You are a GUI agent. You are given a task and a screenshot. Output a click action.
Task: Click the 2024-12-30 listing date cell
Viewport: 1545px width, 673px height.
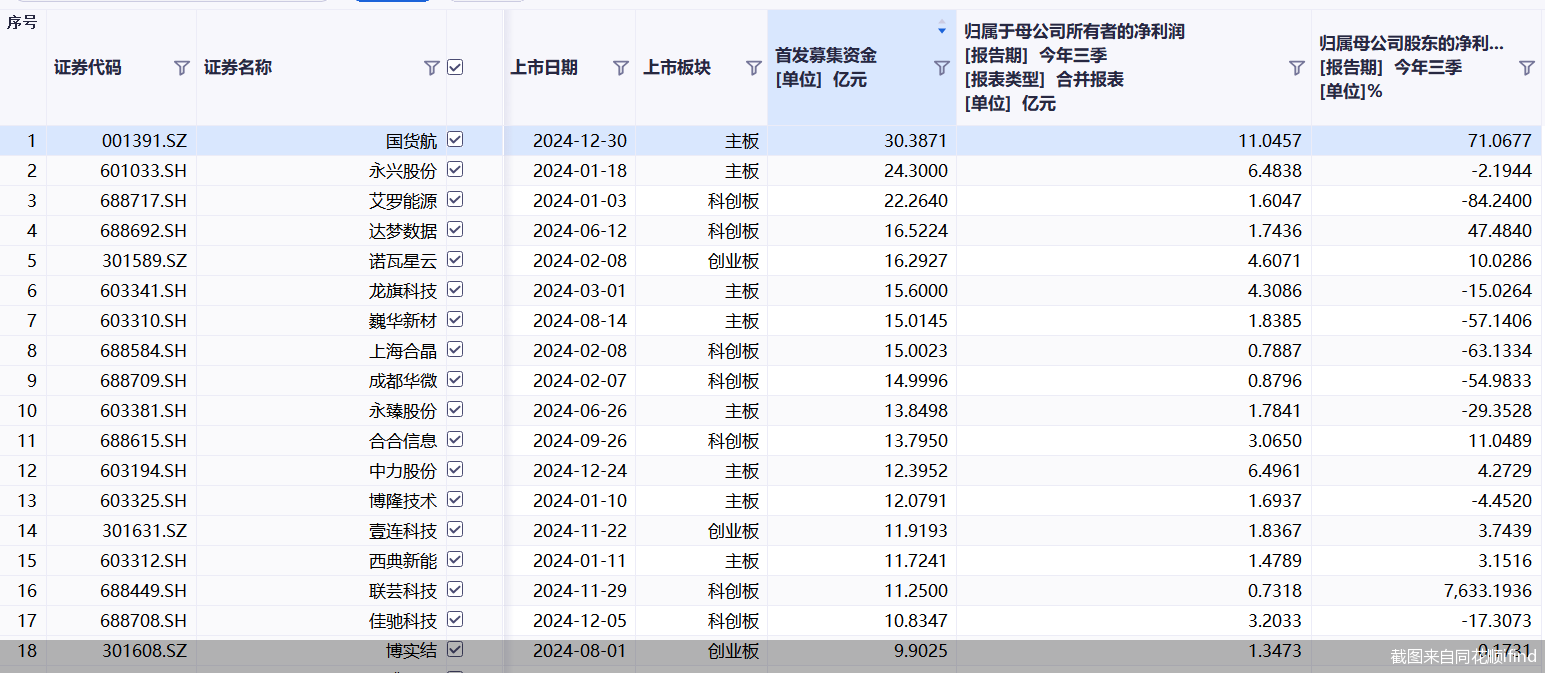click(579, 141)
